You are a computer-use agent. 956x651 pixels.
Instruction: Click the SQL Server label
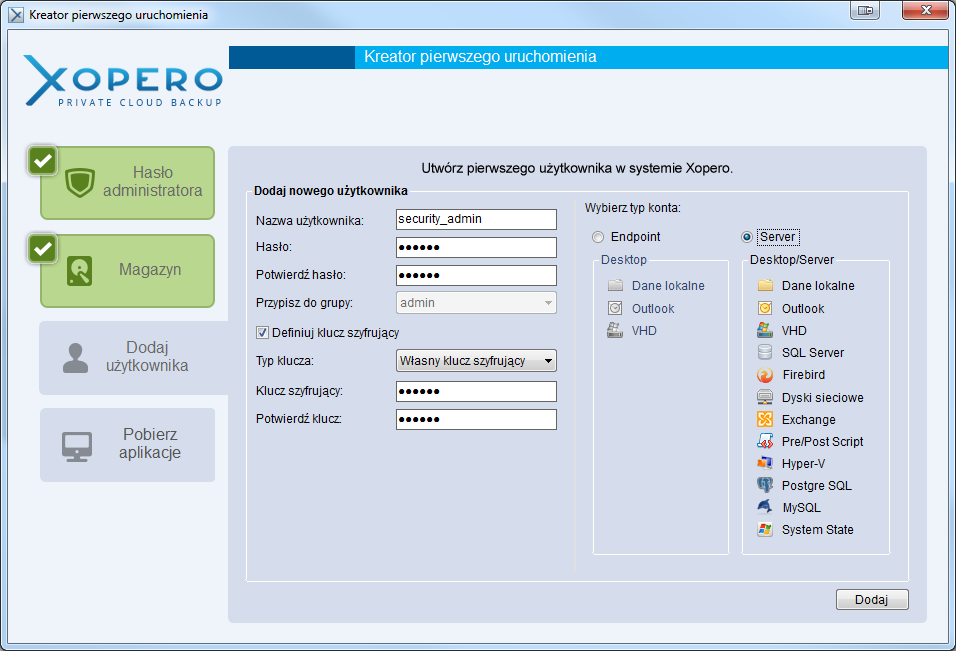pos(813,353)
